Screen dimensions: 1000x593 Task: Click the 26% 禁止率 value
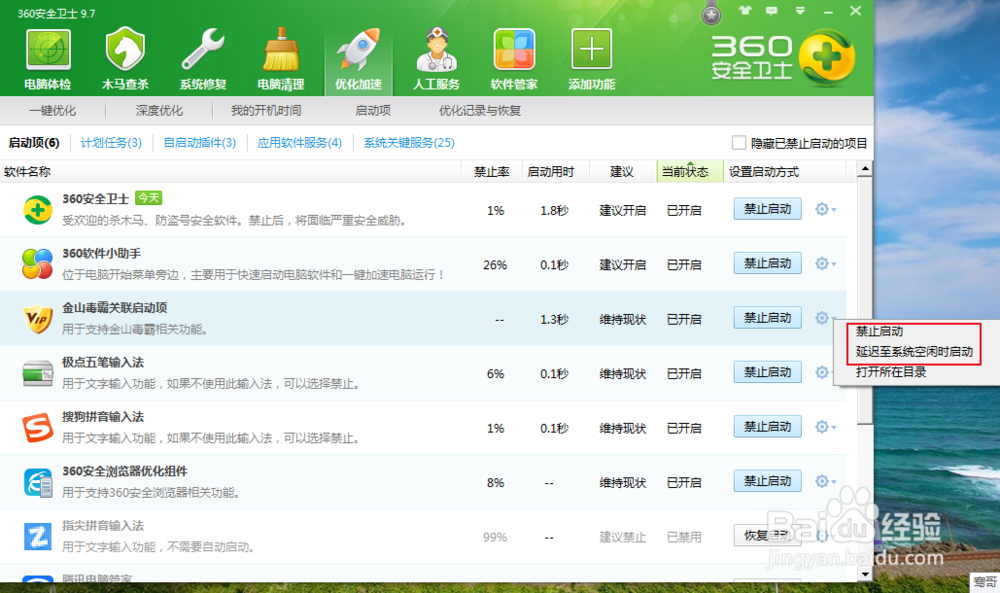tap(495, 265)
